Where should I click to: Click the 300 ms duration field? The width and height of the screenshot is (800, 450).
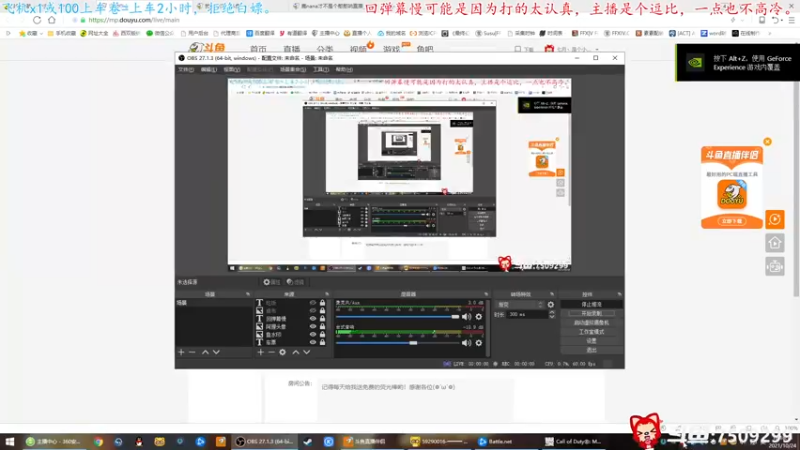[x=527, y=315]
